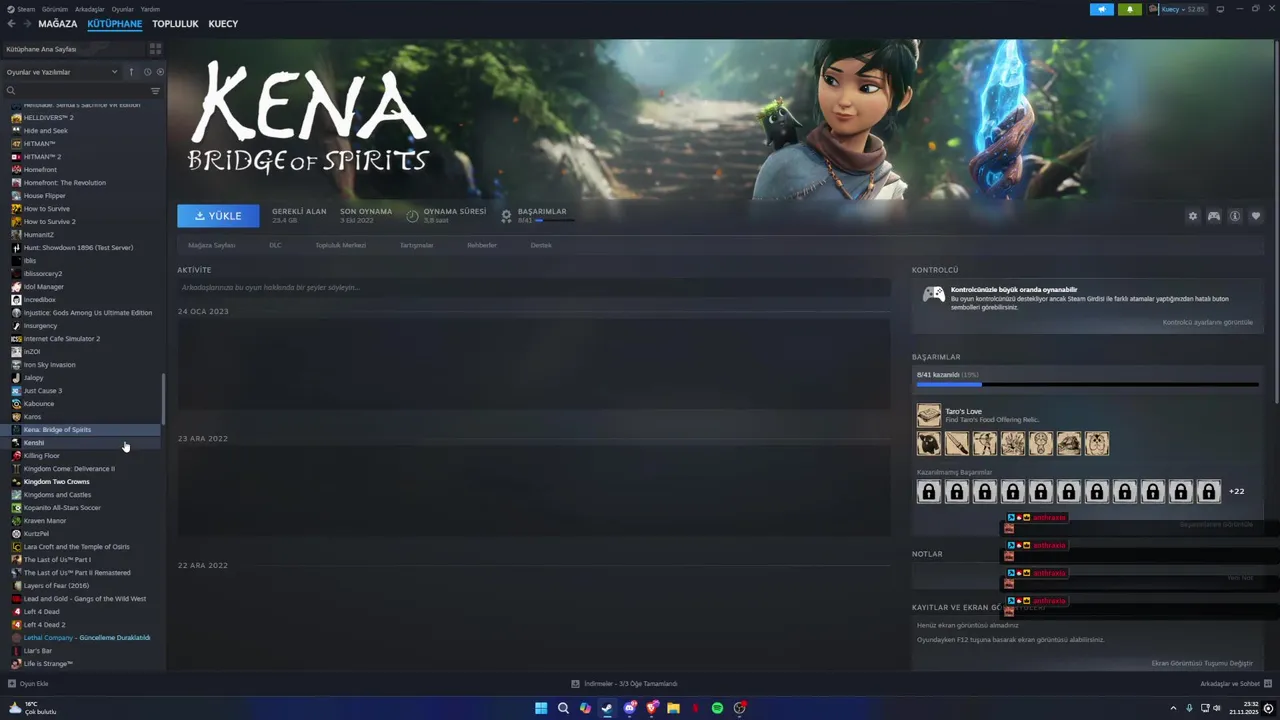Open Oyunlar menu
Image resolution: width=1280 pixels, height=720 pixels.
tap(122, 9)
